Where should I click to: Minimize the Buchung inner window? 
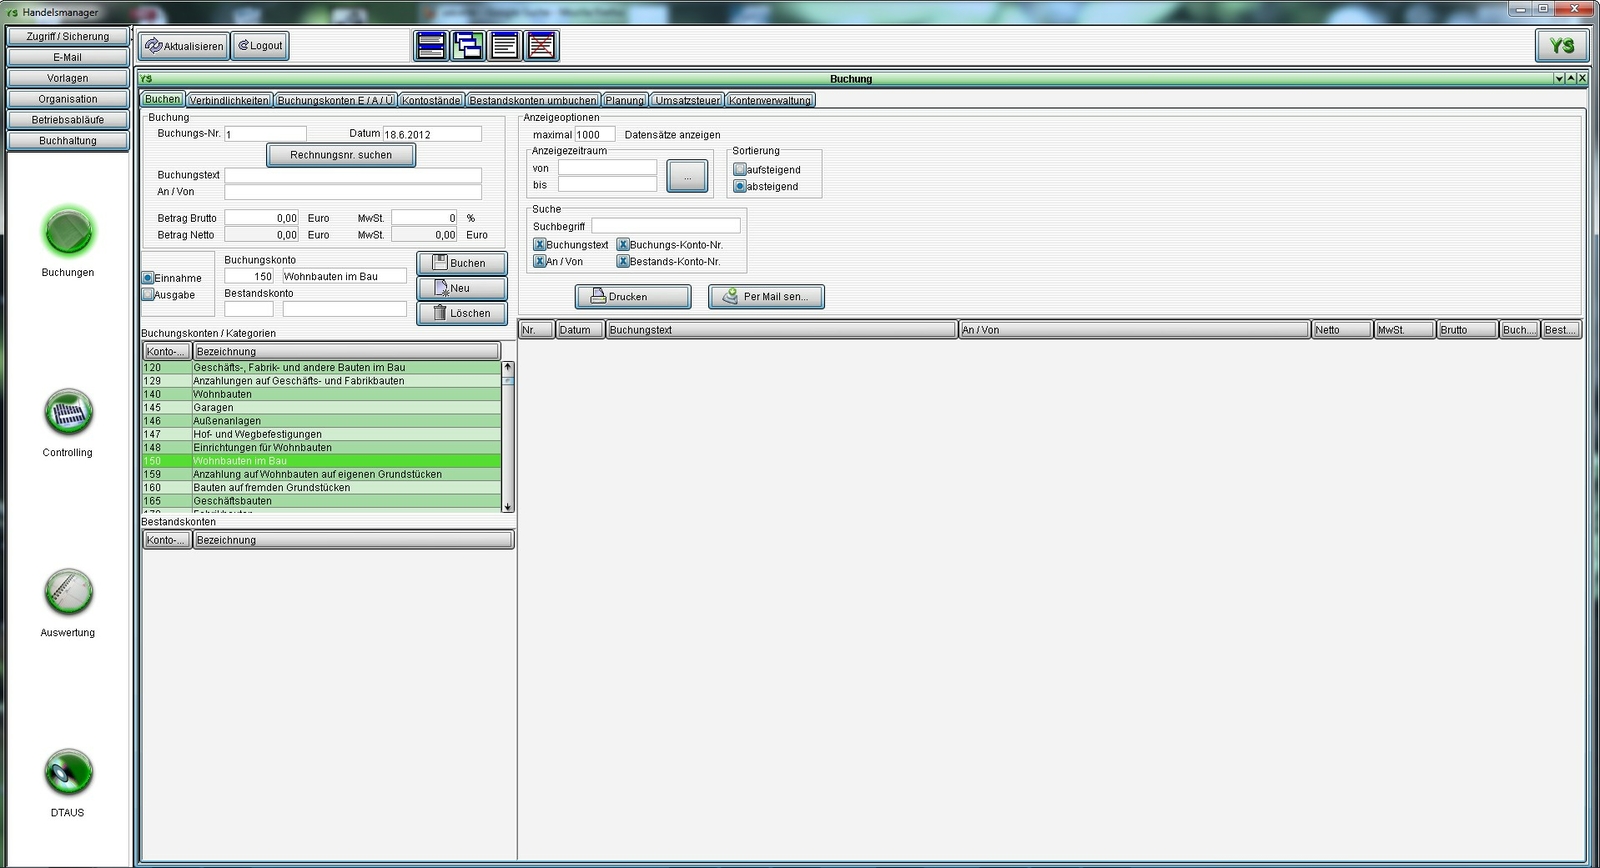1559,78
